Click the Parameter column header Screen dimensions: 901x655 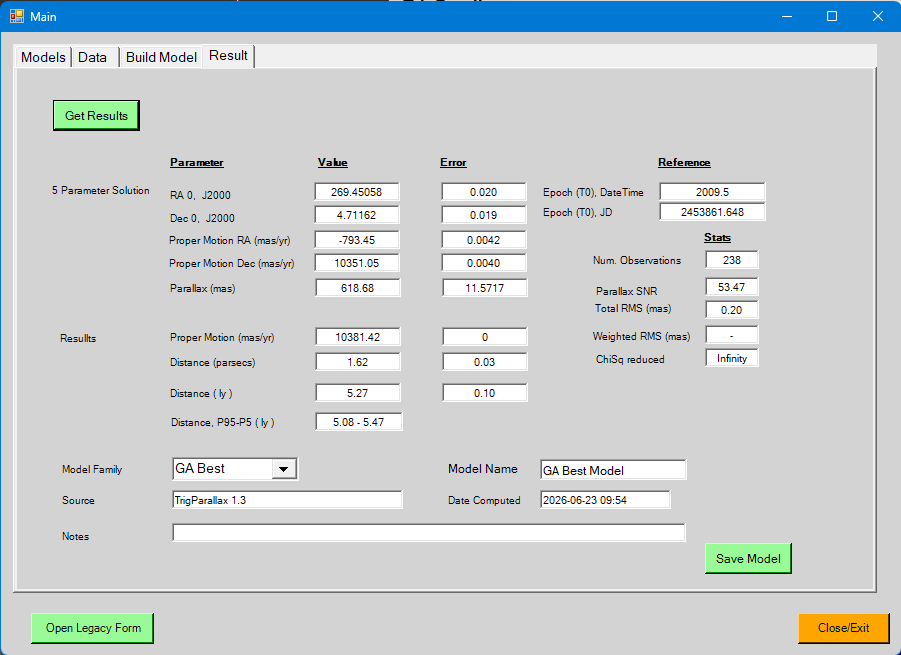197,163
